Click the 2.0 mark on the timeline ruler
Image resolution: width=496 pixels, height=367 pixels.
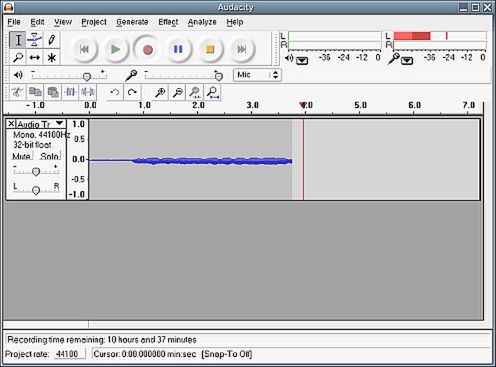(198, 105)
